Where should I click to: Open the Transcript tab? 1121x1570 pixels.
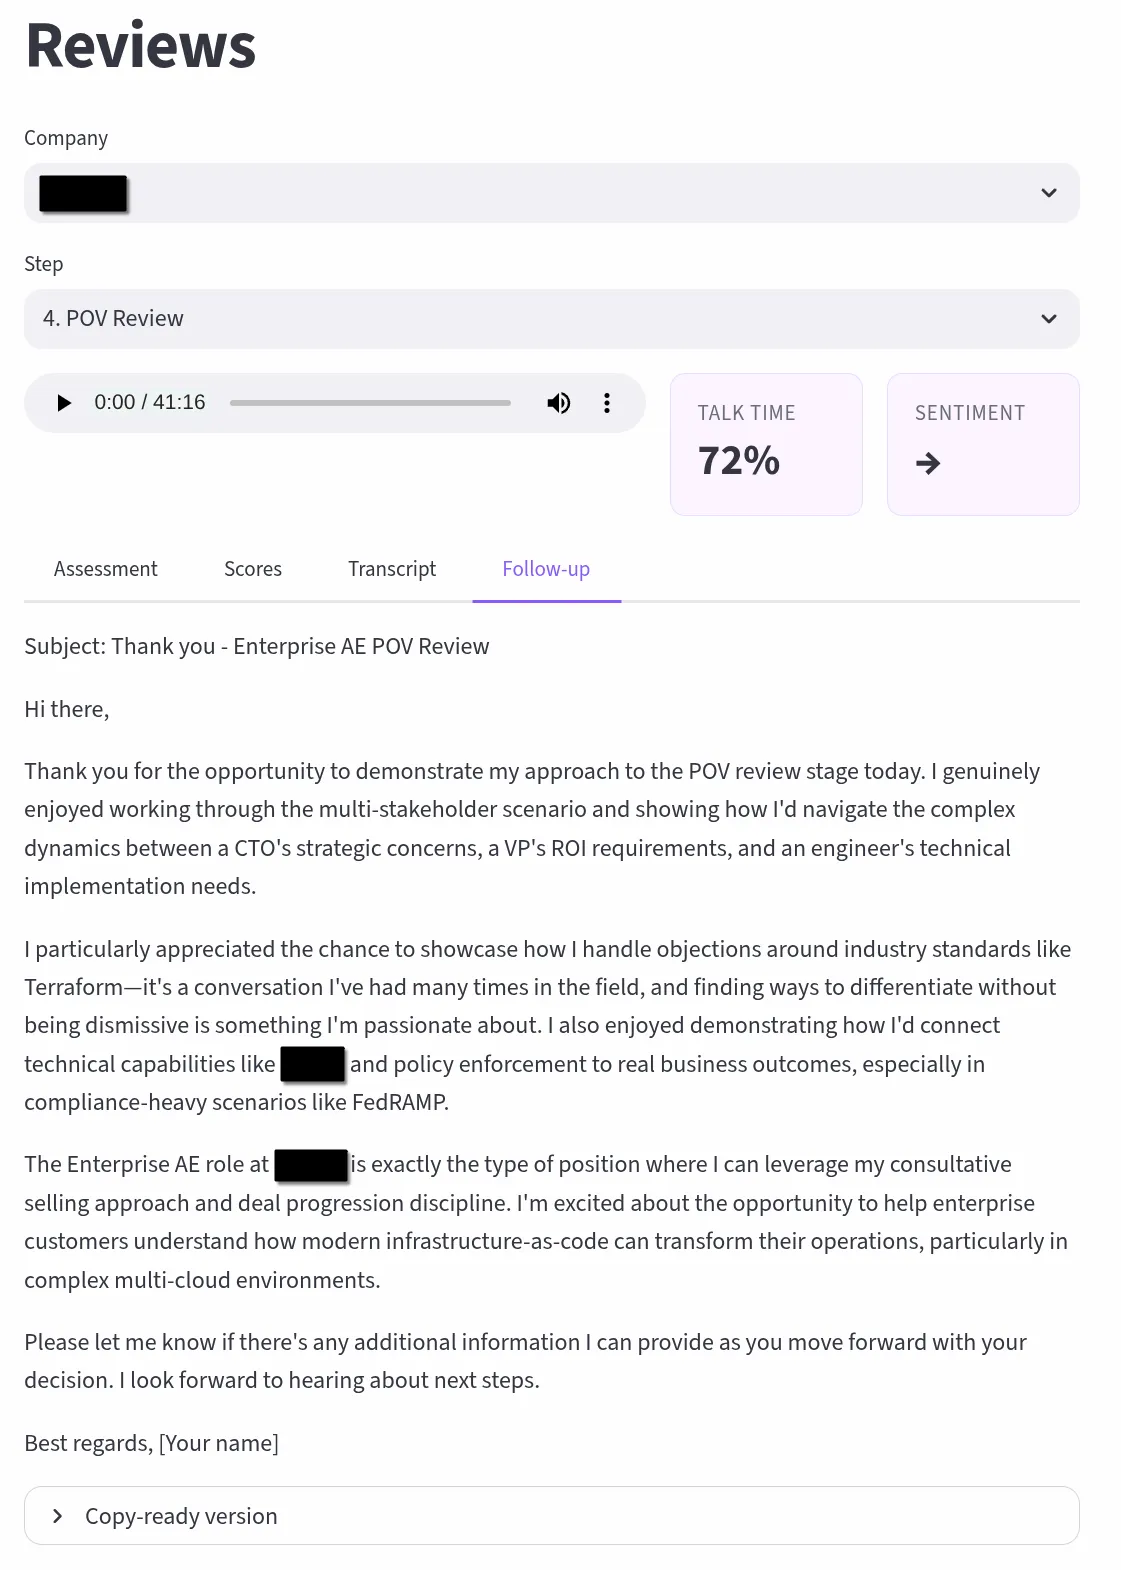pos(392,568)
